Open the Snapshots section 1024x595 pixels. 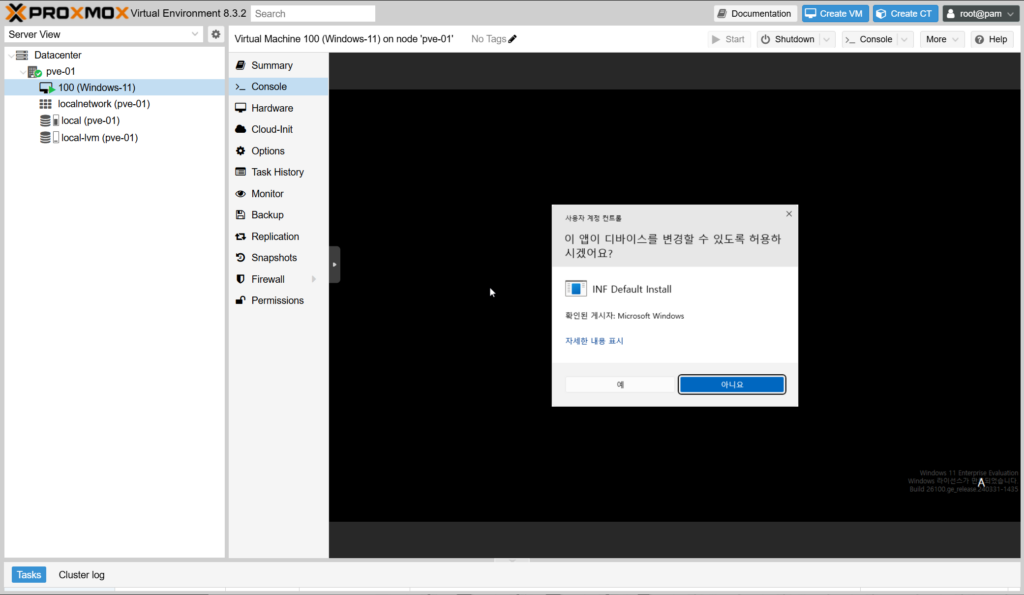[274, 258]
